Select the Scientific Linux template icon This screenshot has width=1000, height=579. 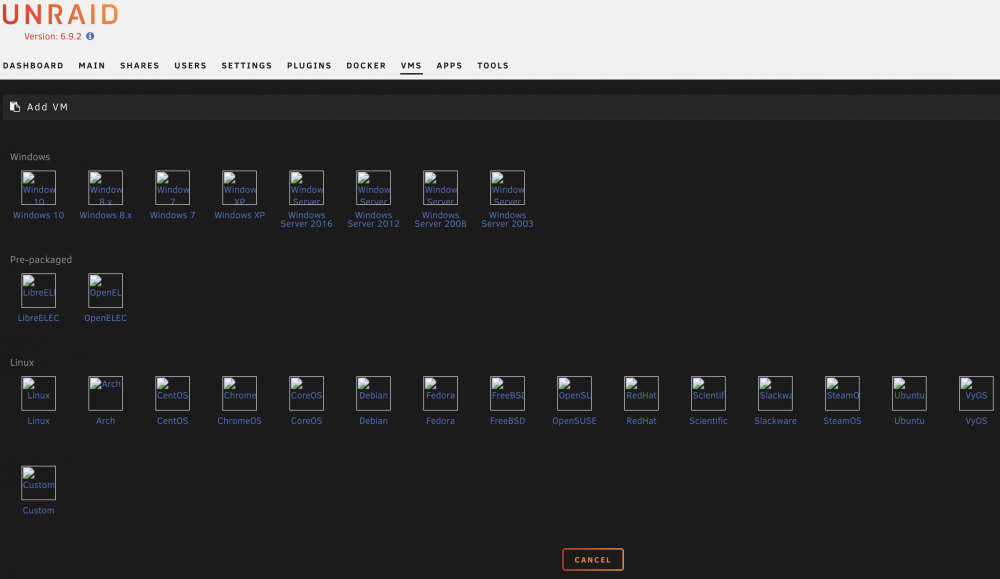(x=708, y=393)
